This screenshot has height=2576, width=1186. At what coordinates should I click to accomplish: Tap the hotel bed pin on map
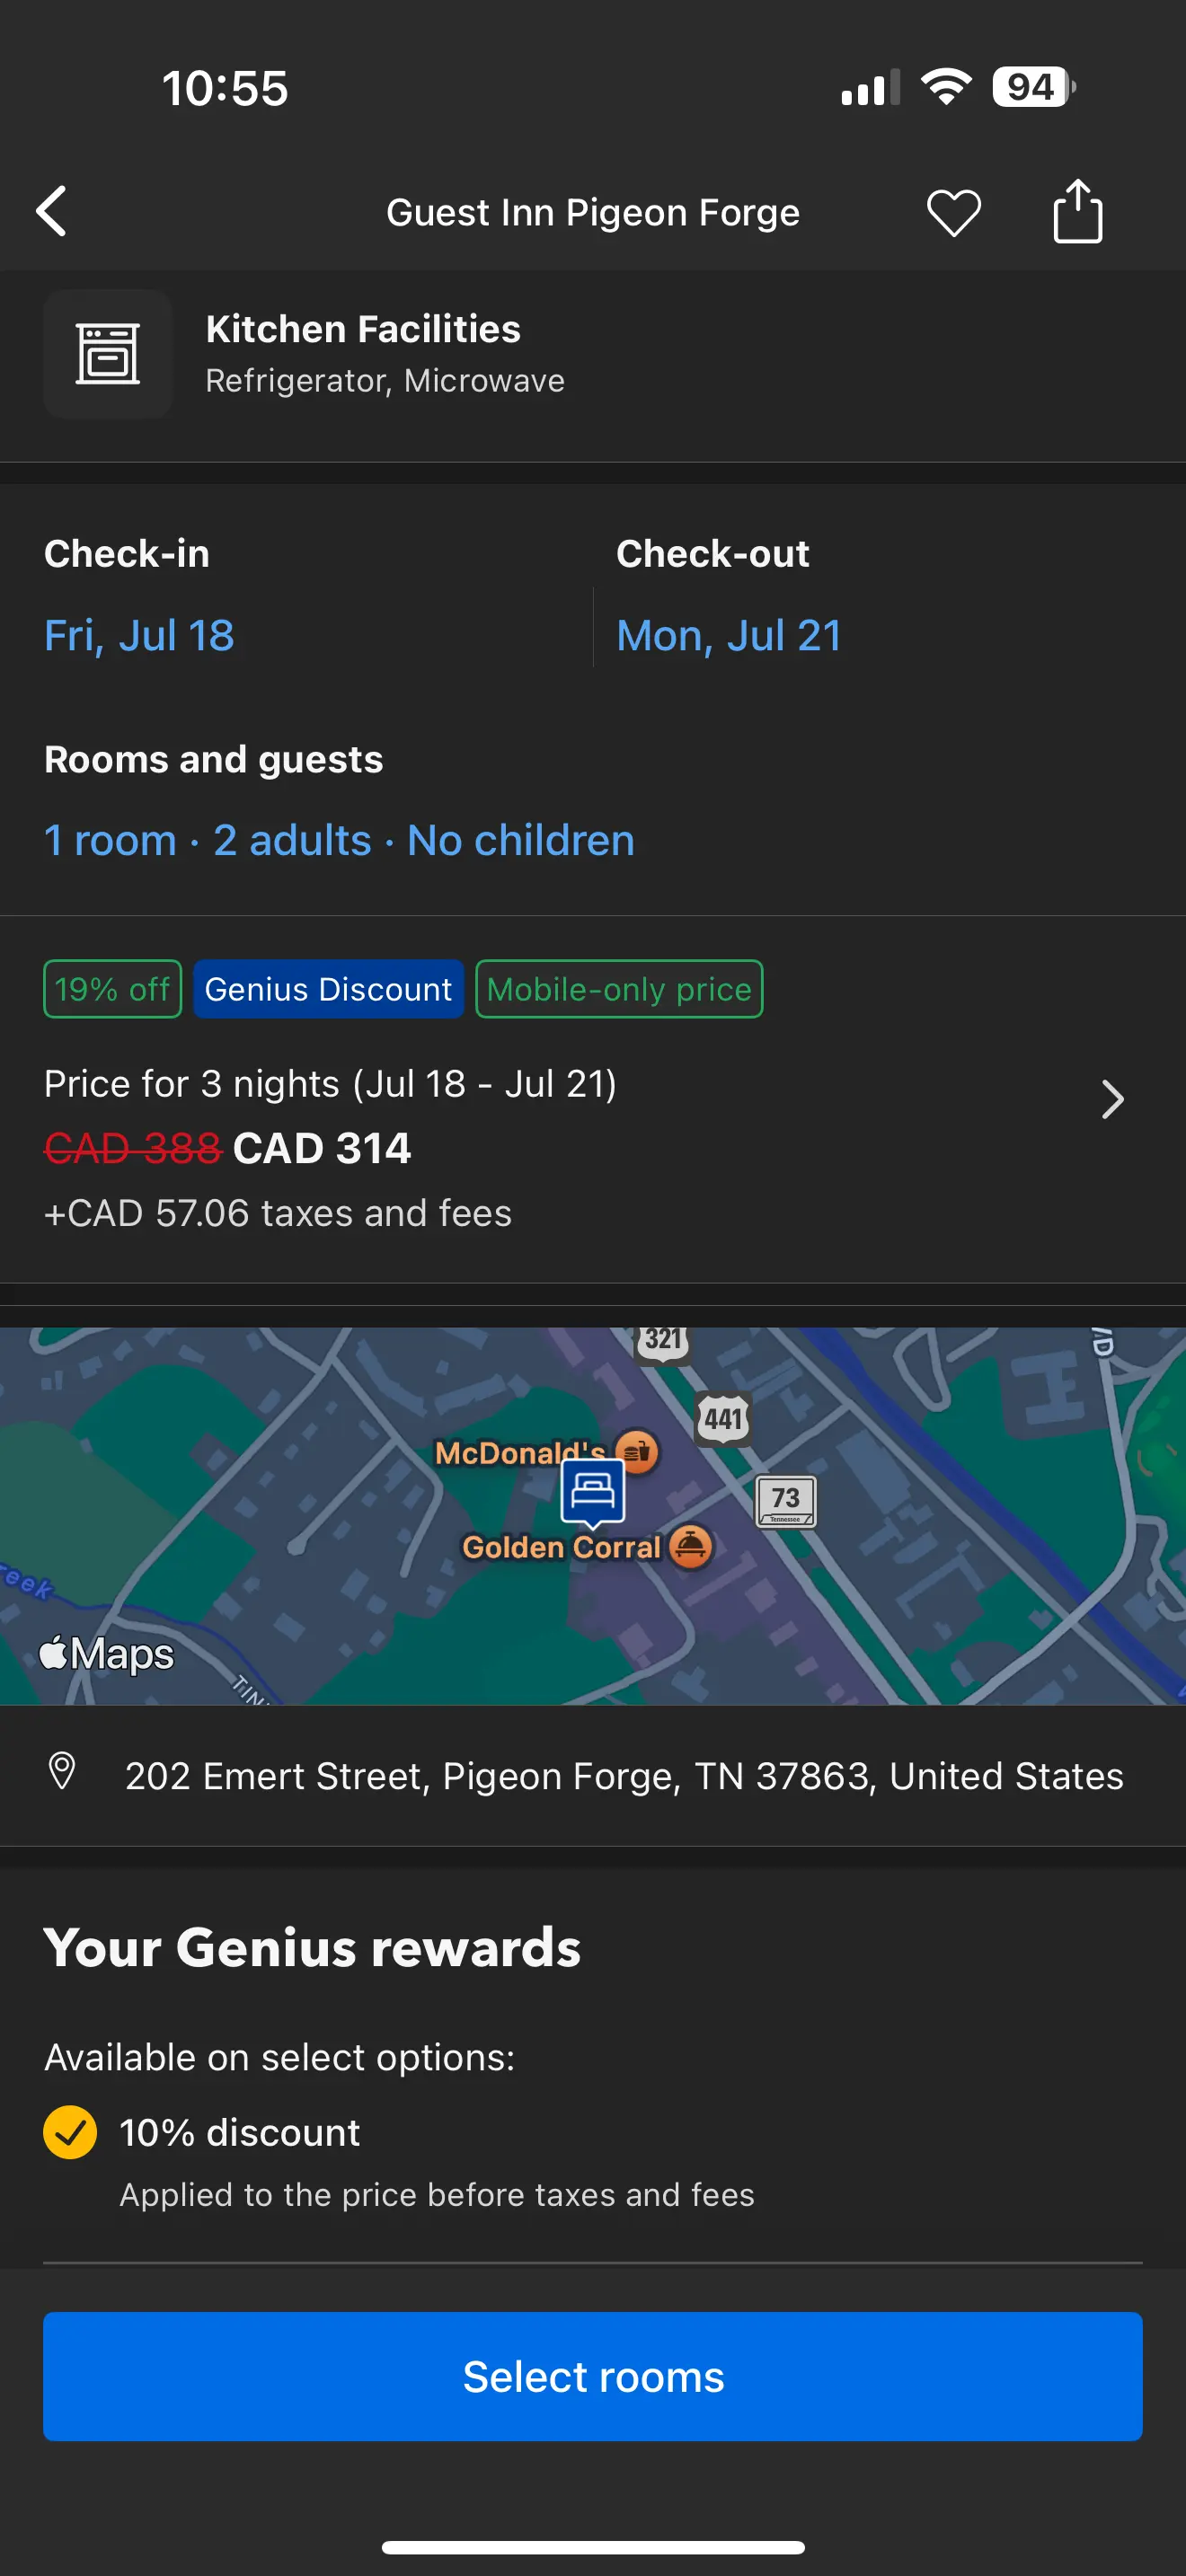(x=593, y=1492)
